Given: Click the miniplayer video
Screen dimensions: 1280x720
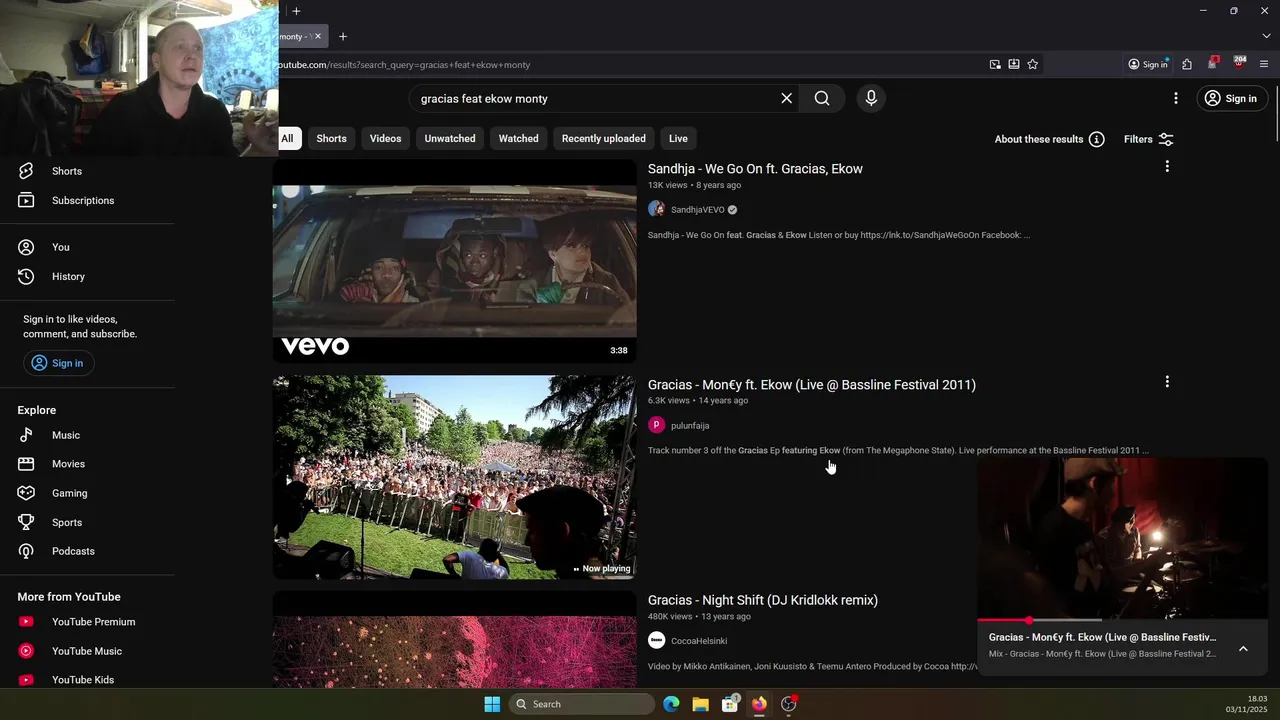Looking at the screenshot, I should click(1122, 540).
